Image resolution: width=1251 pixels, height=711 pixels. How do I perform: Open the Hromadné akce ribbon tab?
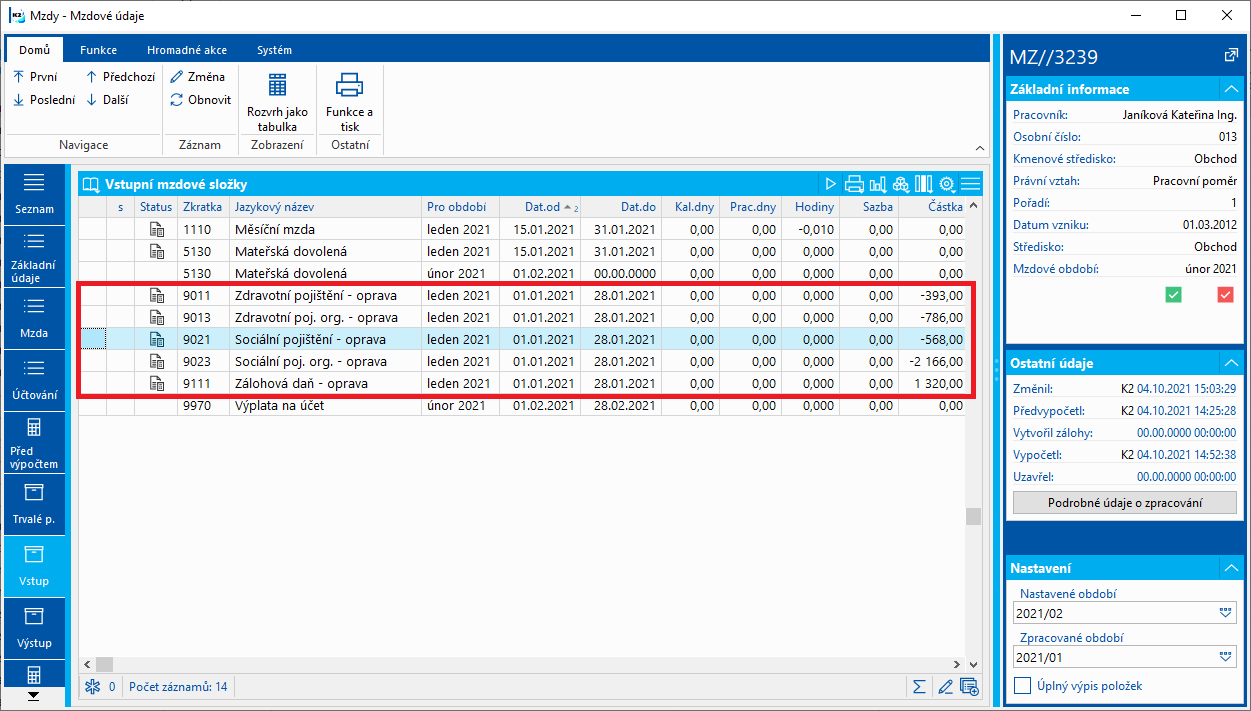[187, 50]
